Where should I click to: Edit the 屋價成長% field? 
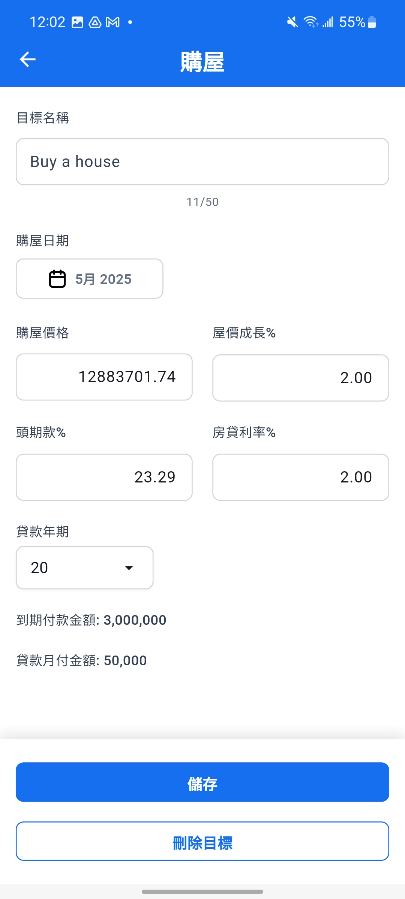coord(301,377)
